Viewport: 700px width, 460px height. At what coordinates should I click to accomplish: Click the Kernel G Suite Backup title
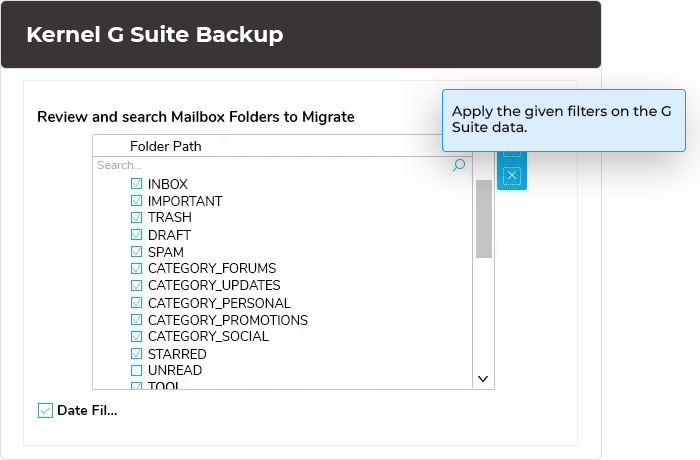tap(155, 34)
